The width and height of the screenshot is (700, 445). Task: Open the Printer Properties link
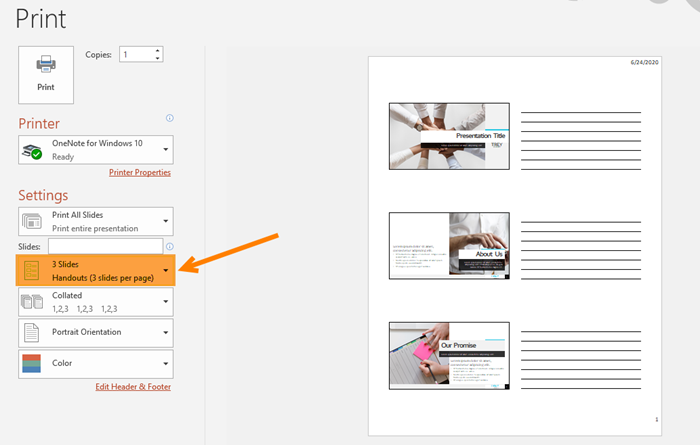click(x=140, y=172)
